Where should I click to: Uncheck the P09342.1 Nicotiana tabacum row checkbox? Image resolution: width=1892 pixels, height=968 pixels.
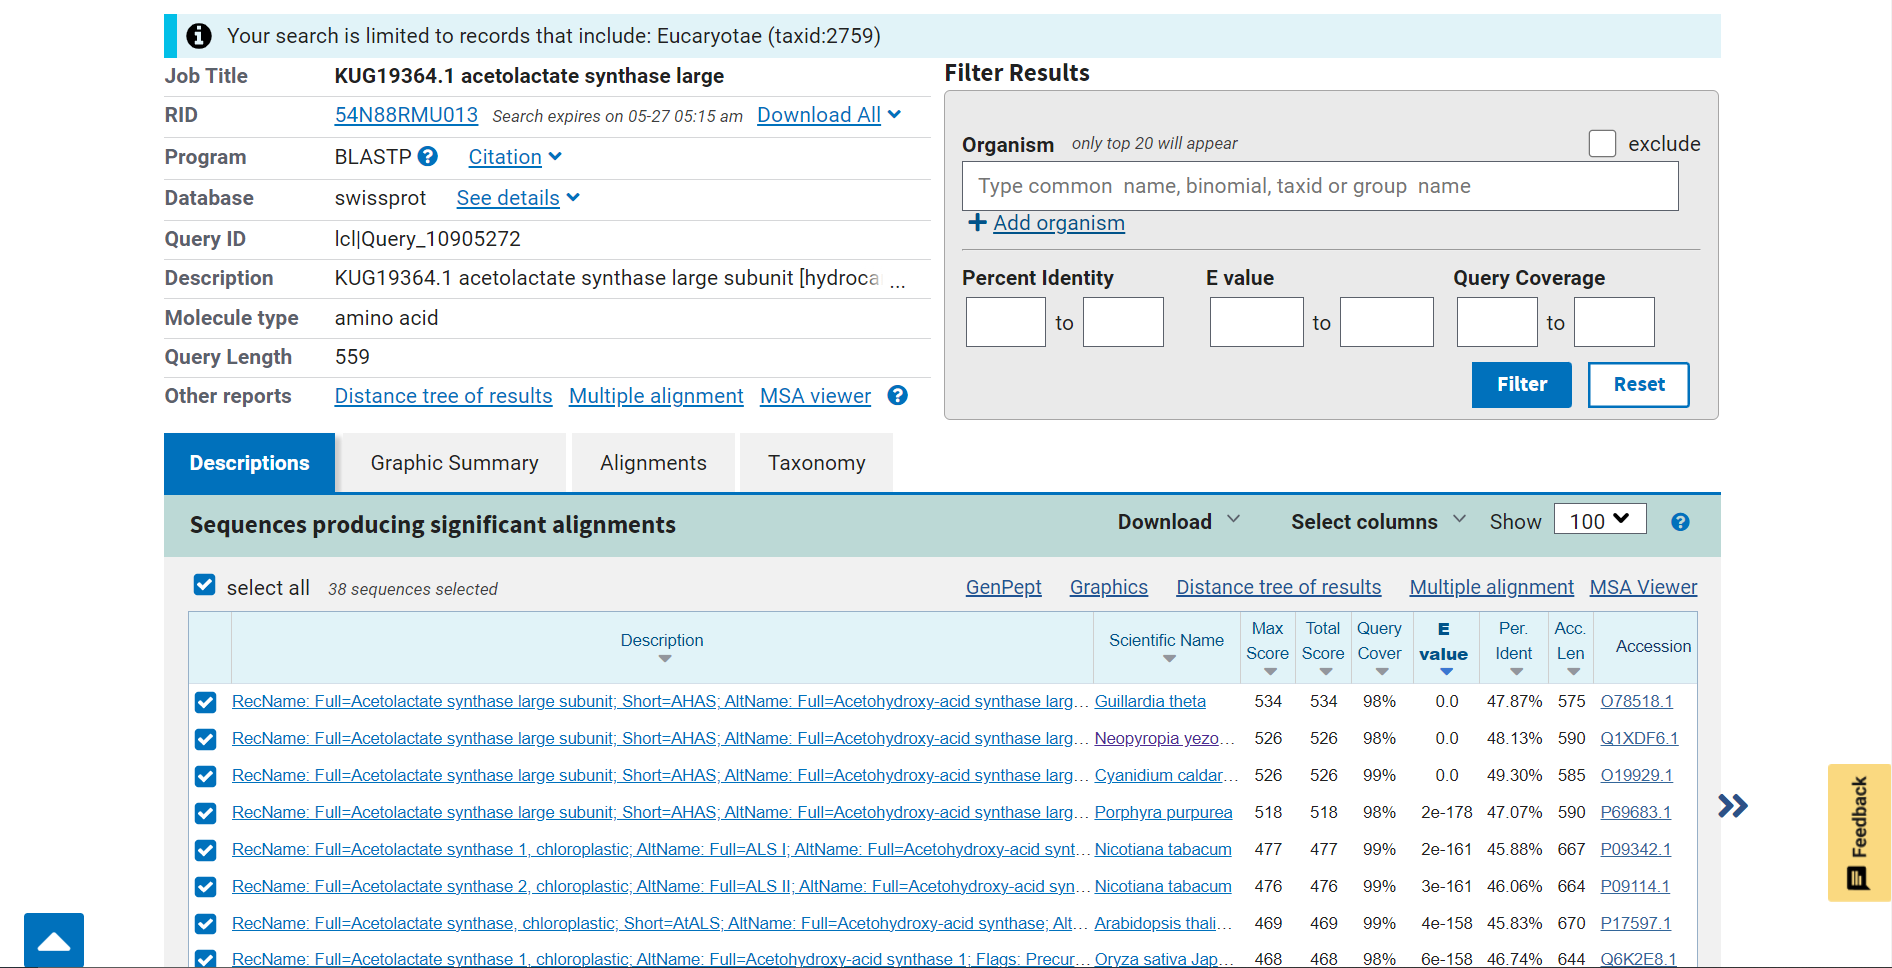click(x=205, y=850)
